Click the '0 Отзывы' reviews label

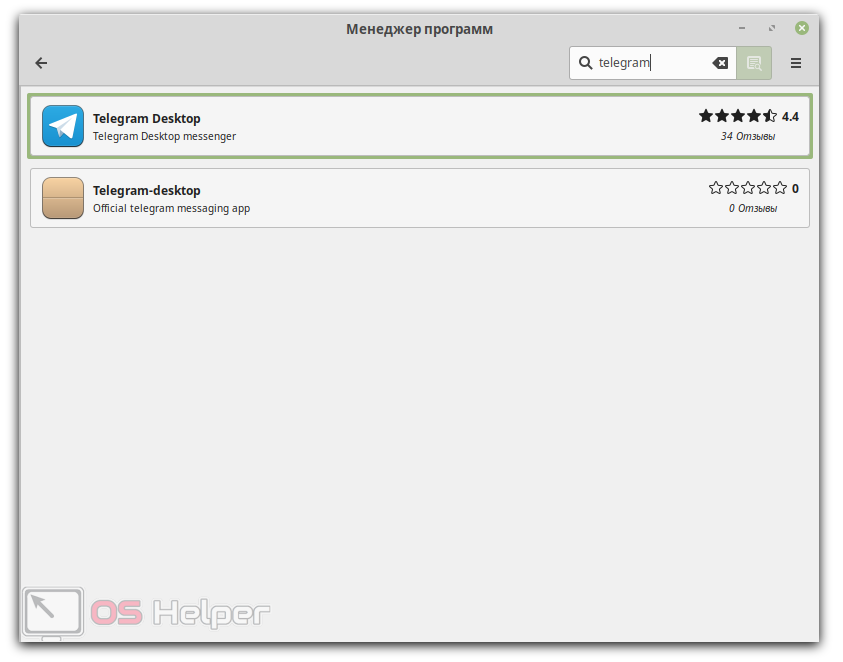tap(752, 208)
